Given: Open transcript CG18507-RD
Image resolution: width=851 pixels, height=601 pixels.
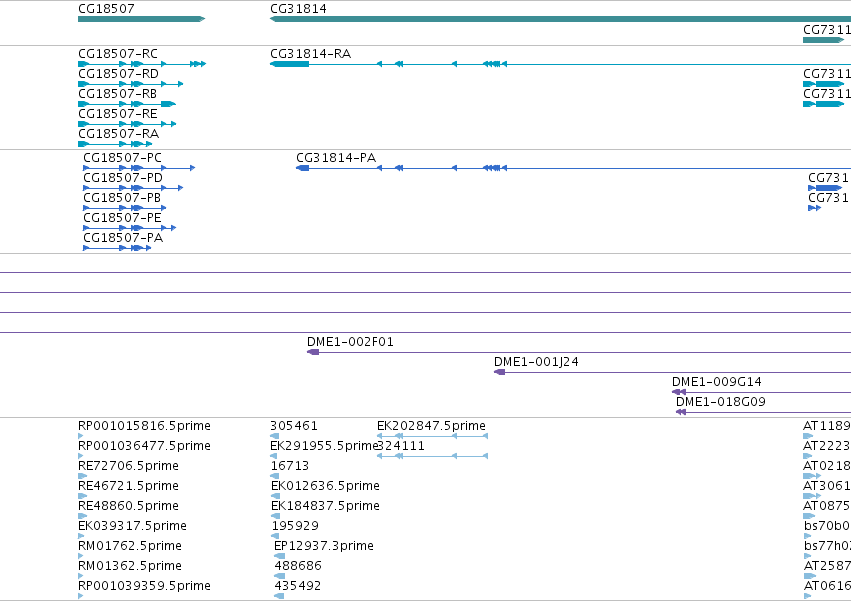Looking at the screenshot, I should point(118,74).
